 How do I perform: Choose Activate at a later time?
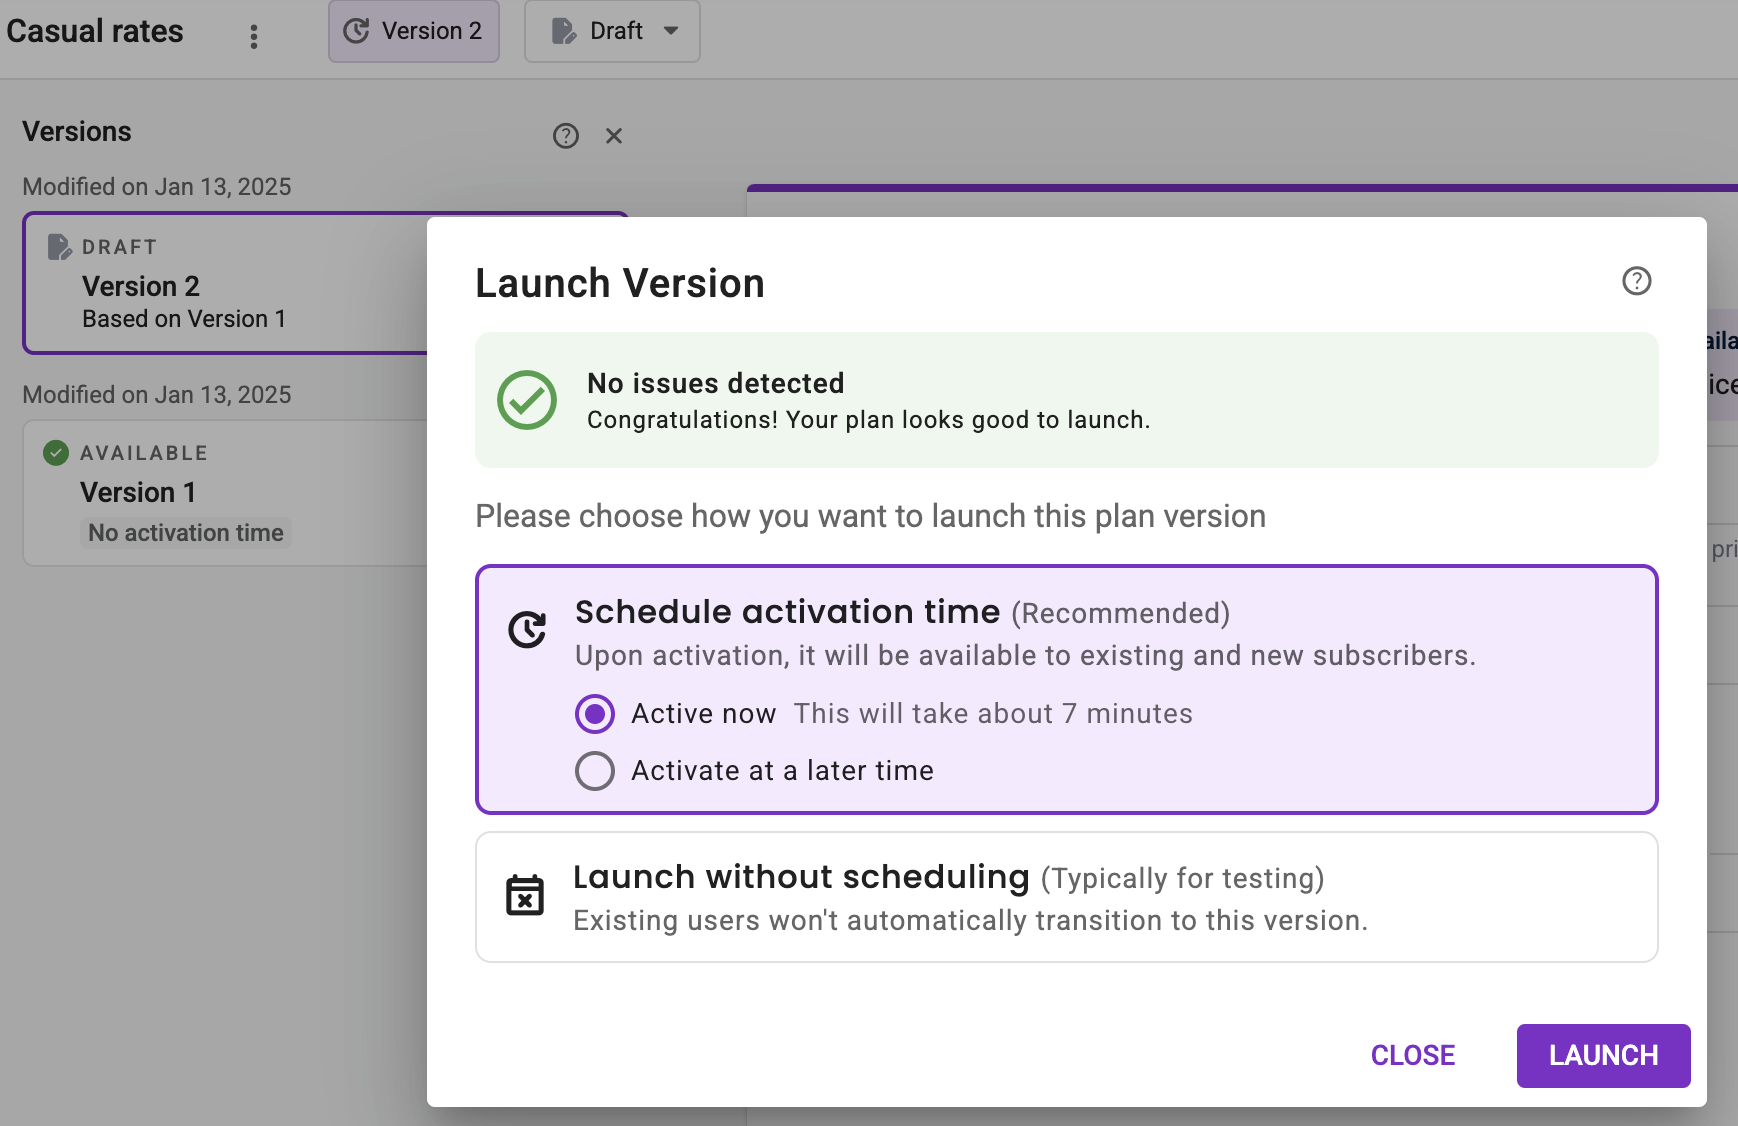pos(594,770)
